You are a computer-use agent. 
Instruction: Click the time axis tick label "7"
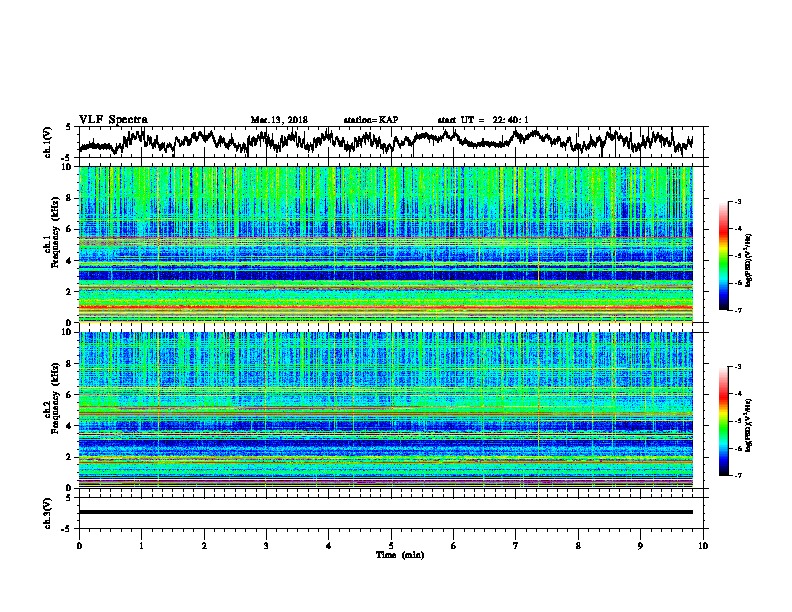[x=516, y=546]
